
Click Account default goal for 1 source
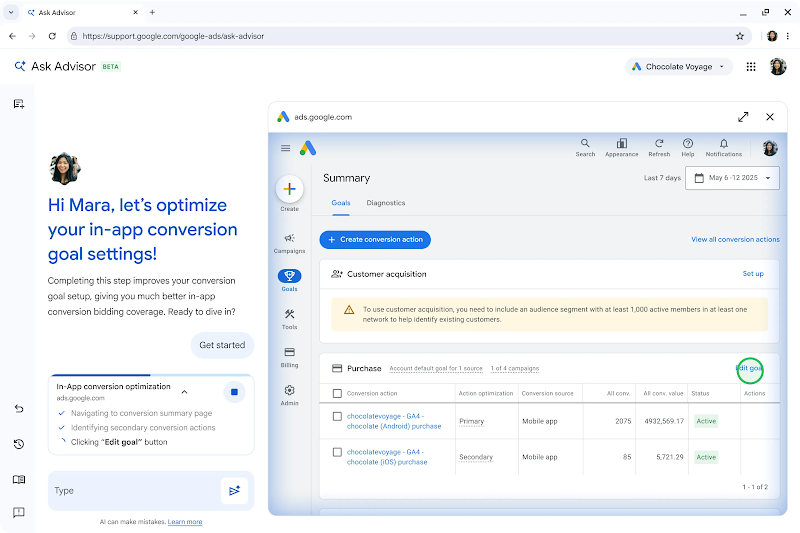436,368
